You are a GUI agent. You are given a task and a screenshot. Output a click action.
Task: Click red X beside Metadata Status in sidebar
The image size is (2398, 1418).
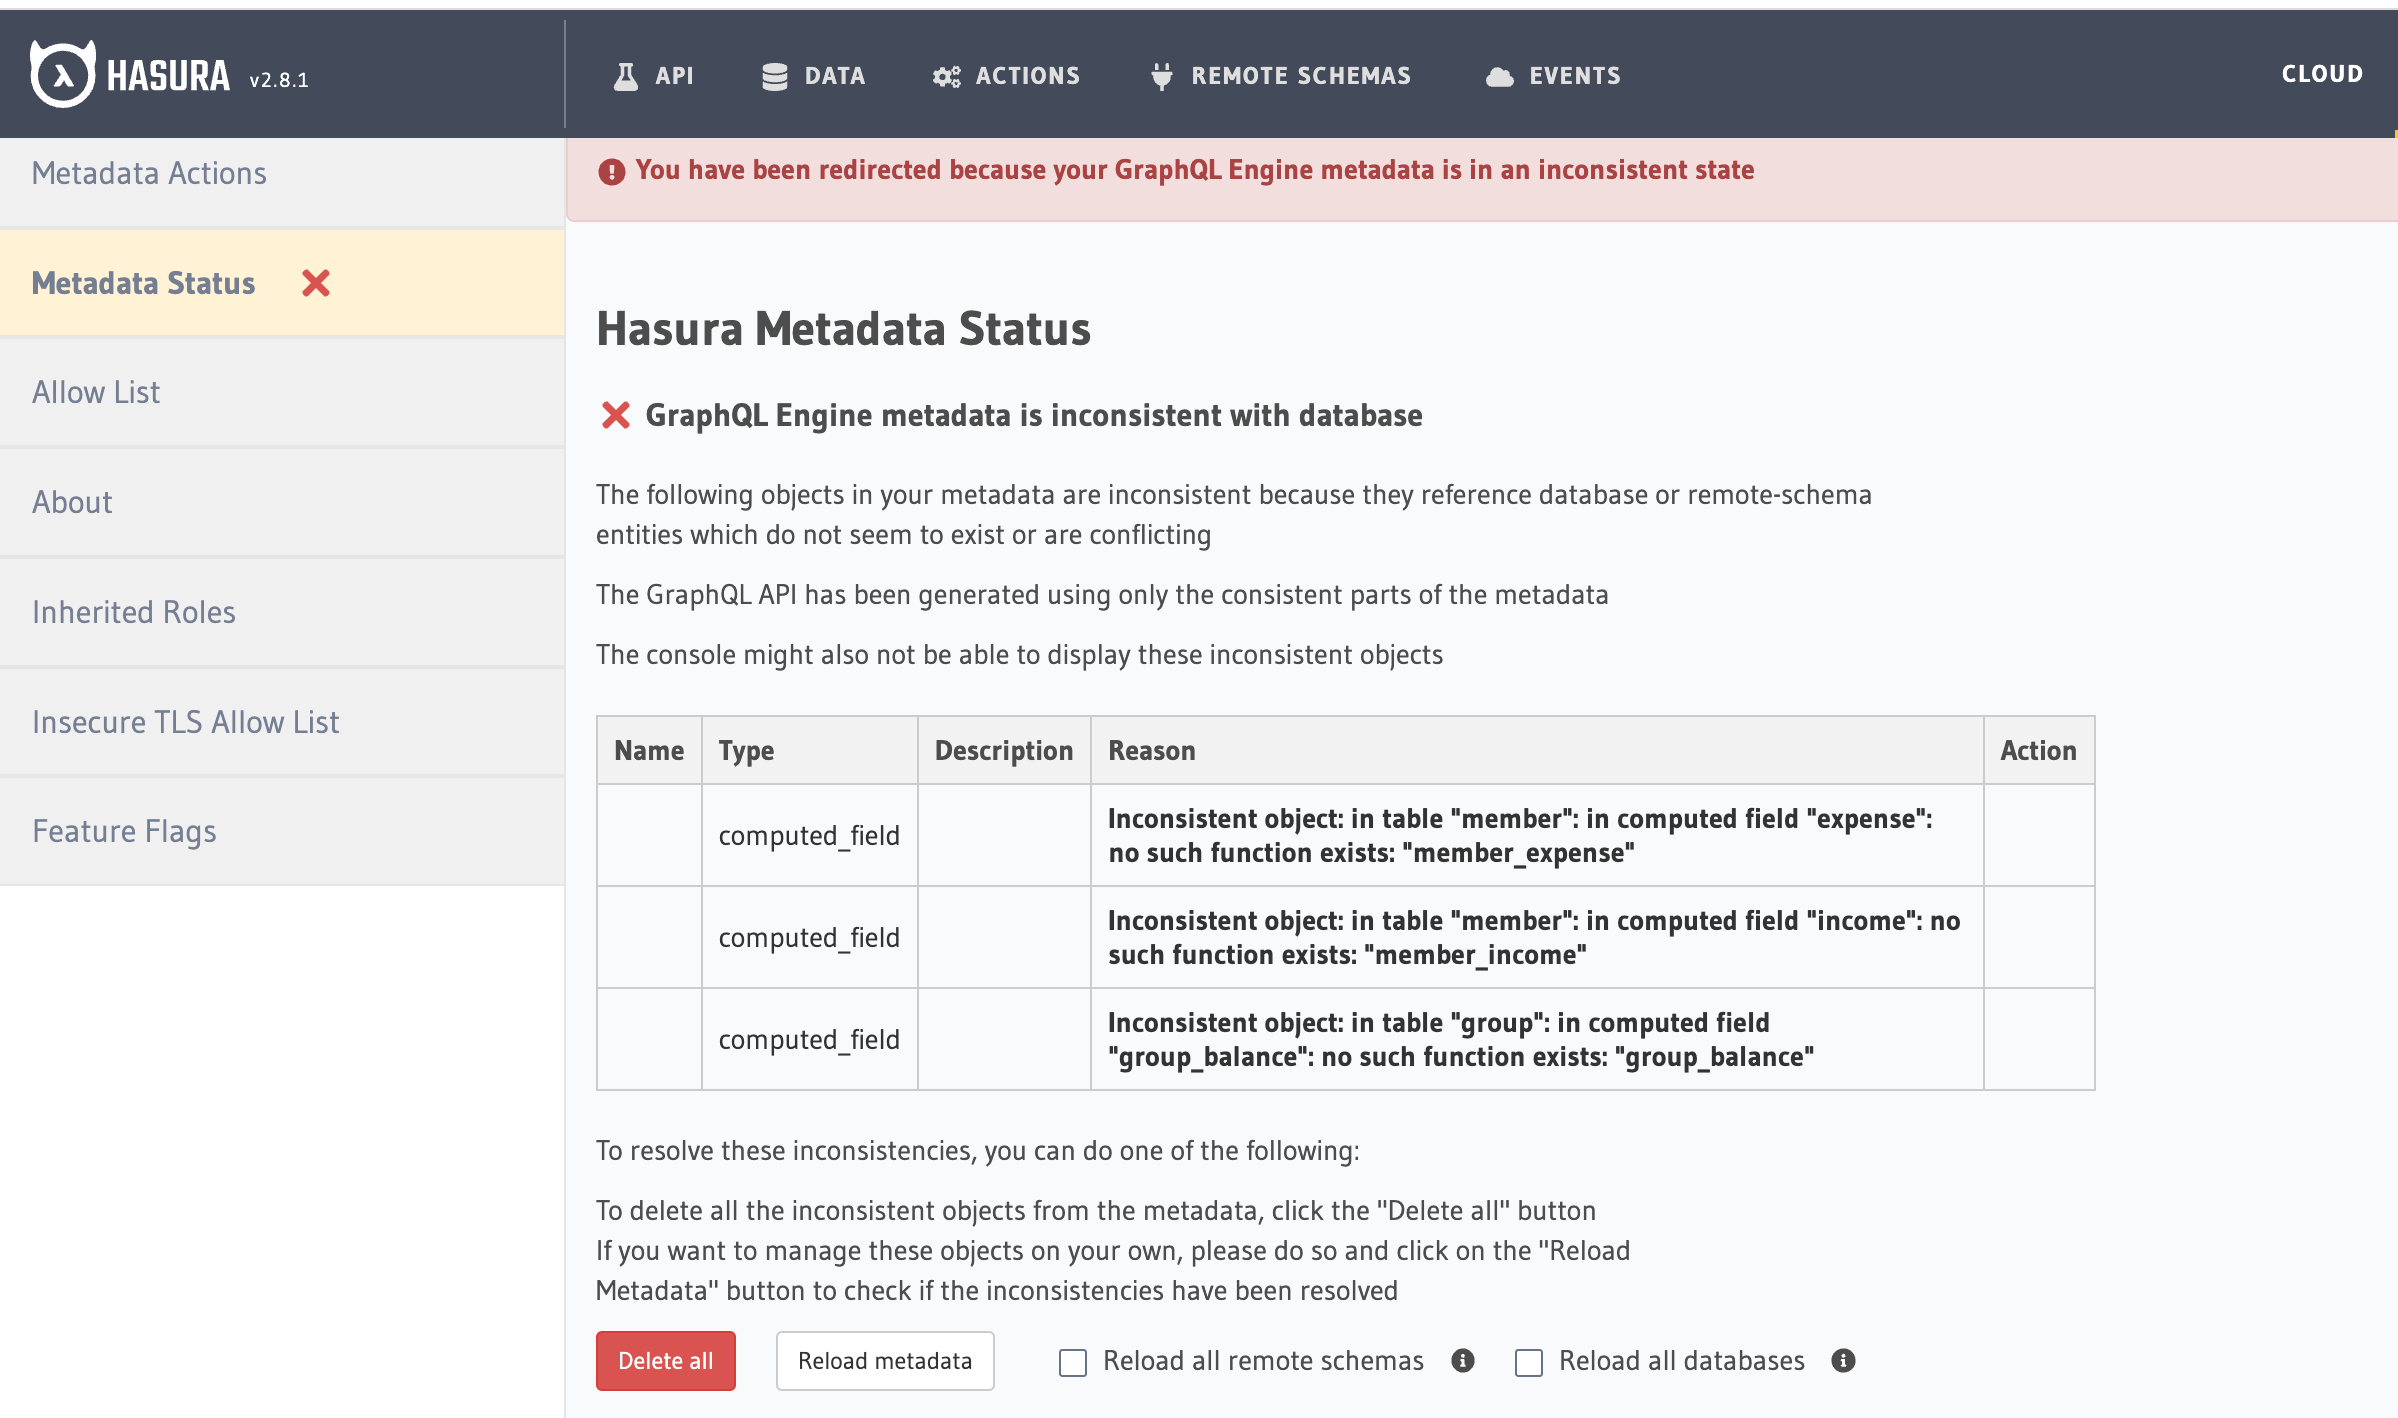coord(316,283)
